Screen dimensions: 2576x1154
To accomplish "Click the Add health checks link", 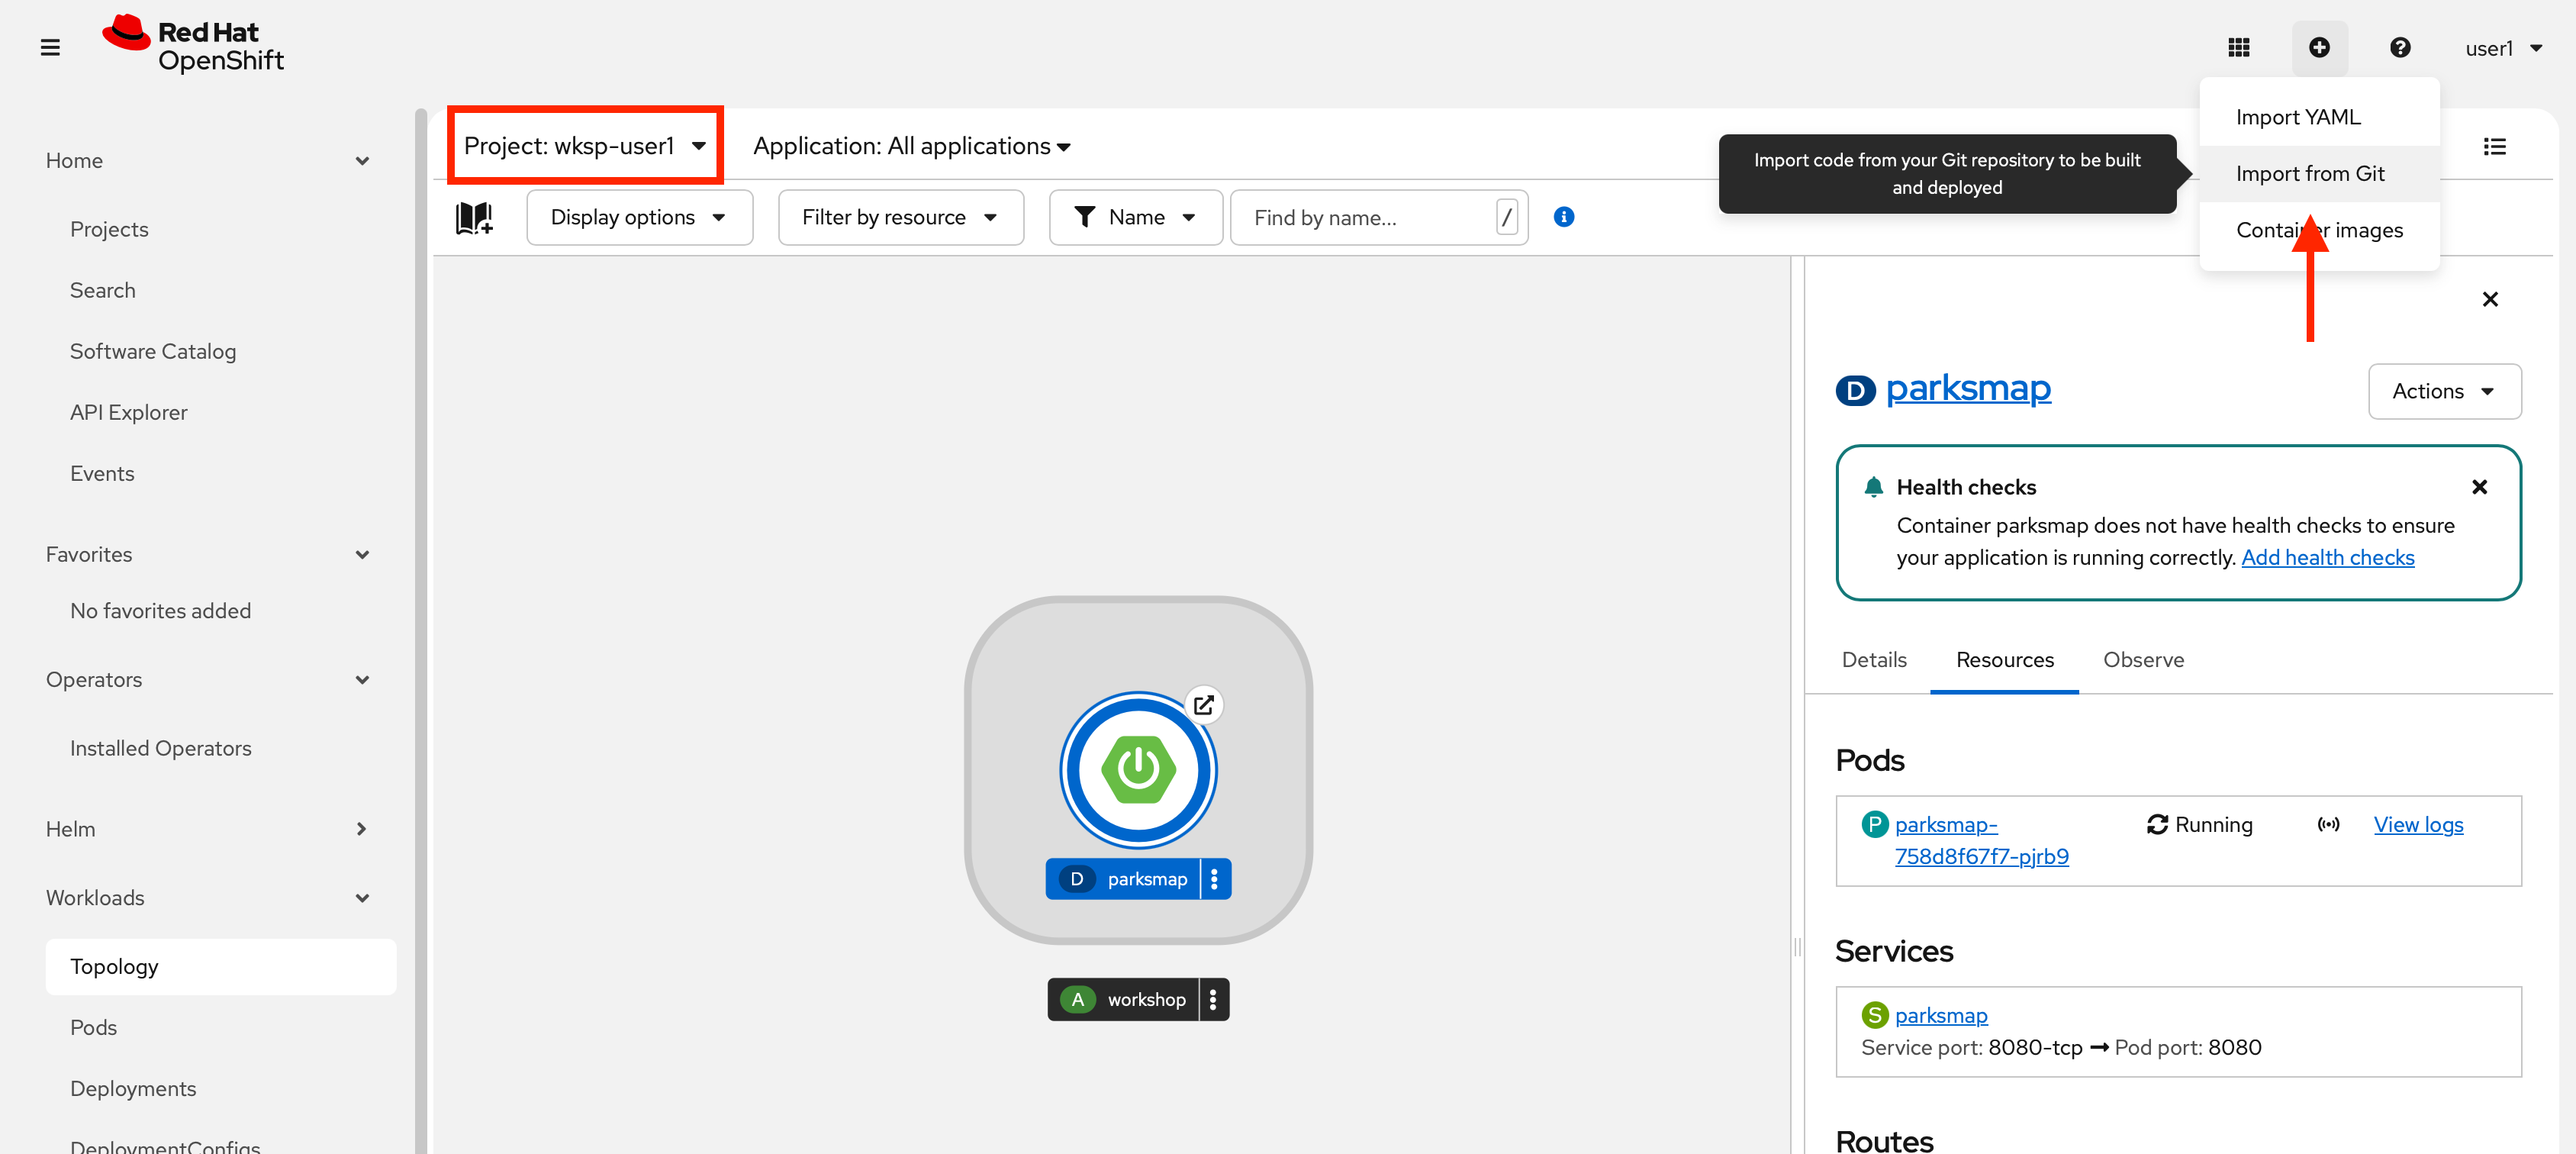I will (2327, 558).
